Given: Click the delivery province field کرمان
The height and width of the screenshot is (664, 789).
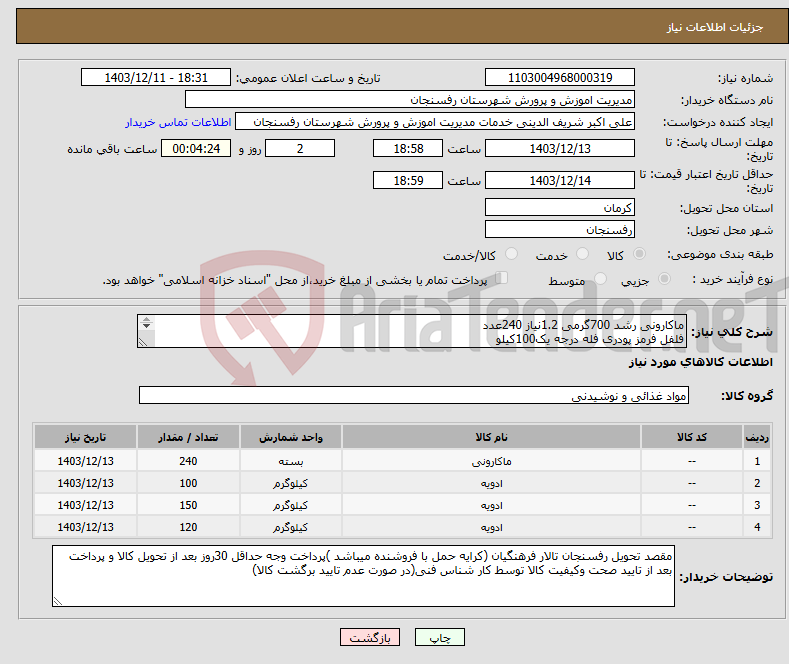Looking at the screenshot, I should [x=560, y=207].
